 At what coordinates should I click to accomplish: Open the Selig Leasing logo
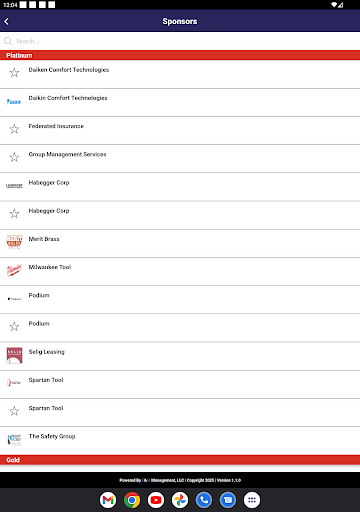point(14,355)
